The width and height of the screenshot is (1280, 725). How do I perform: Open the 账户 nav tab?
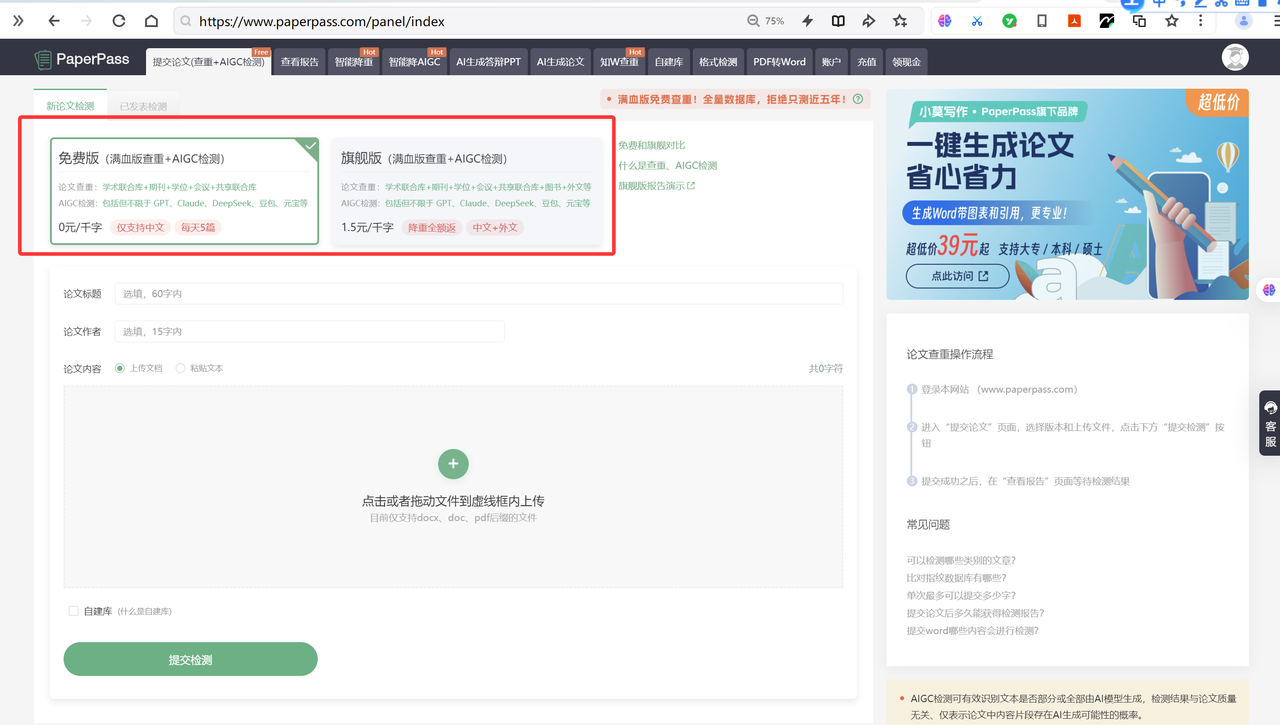[831, 62]
